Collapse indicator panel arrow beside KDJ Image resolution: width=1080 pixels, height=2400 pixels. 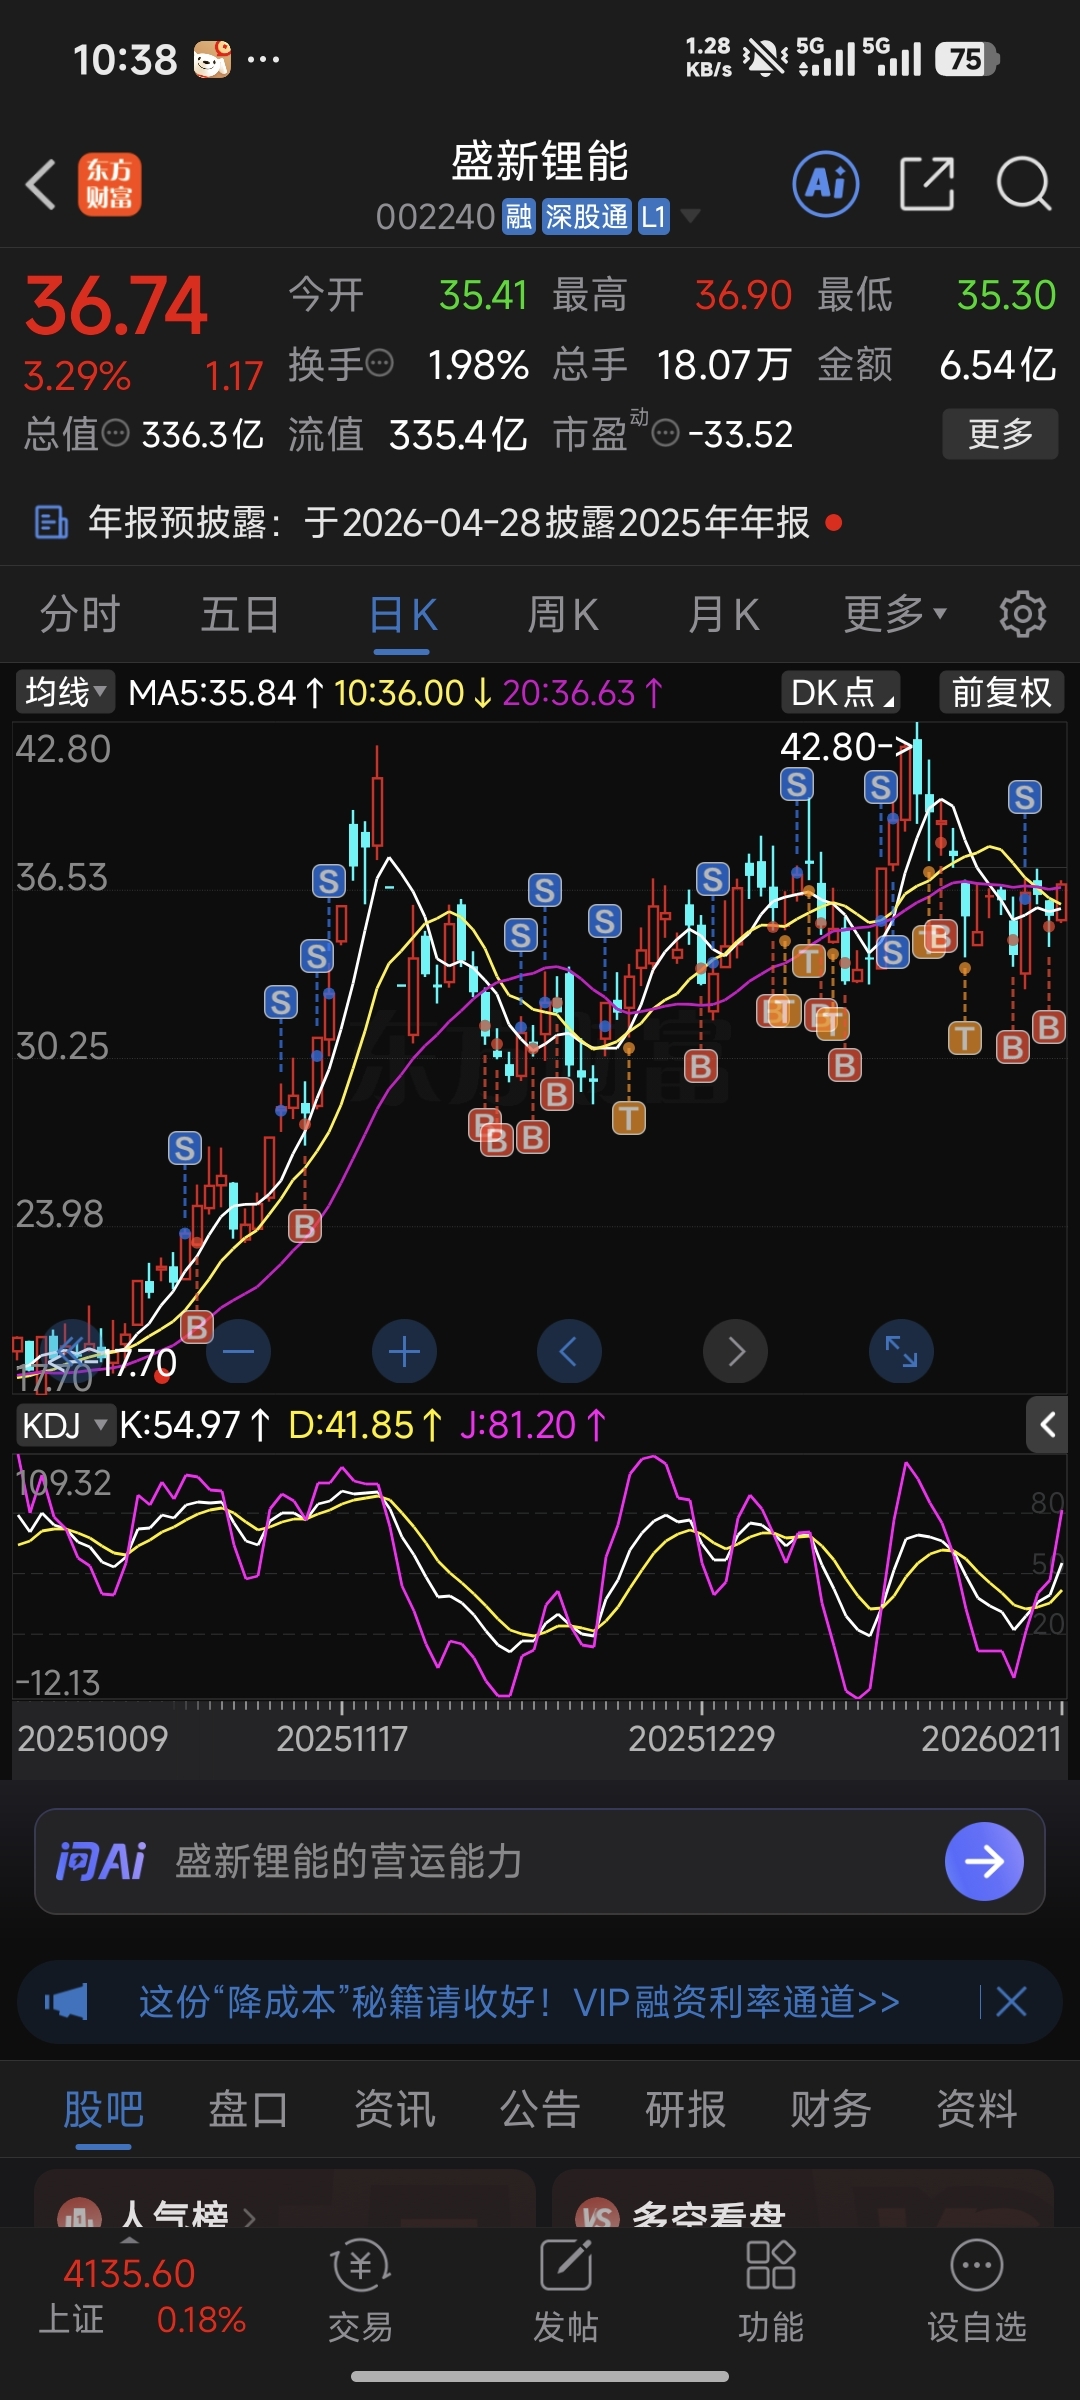pos(1047,1425)
